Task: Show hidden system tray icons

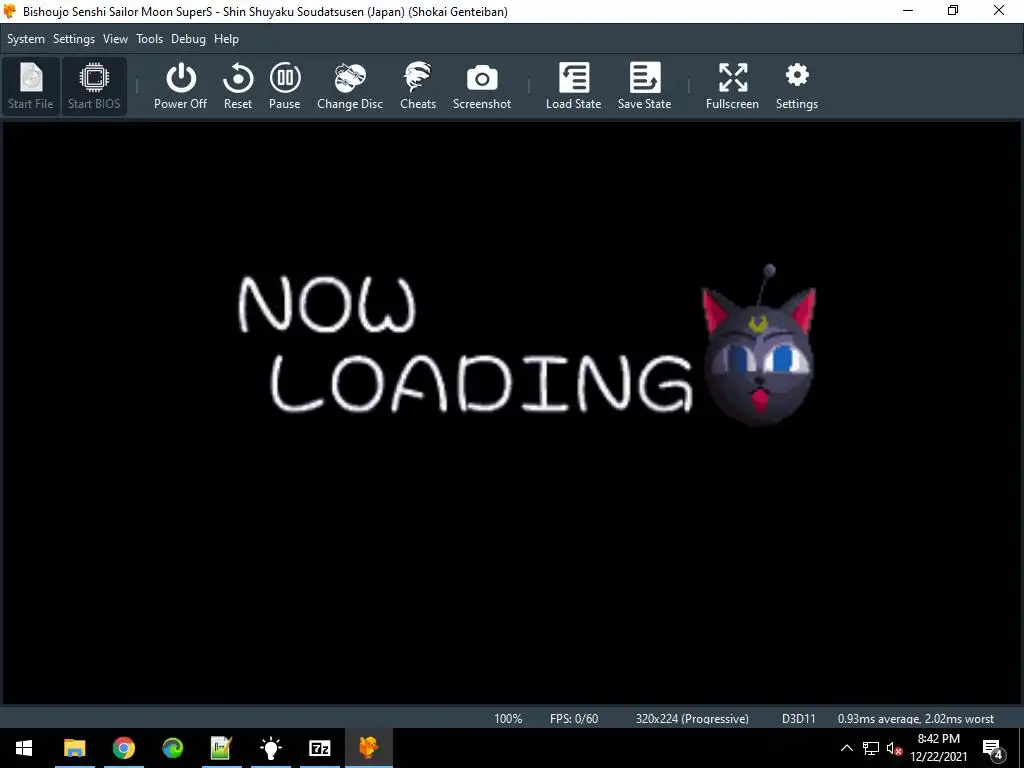Action: pos(846,748)
